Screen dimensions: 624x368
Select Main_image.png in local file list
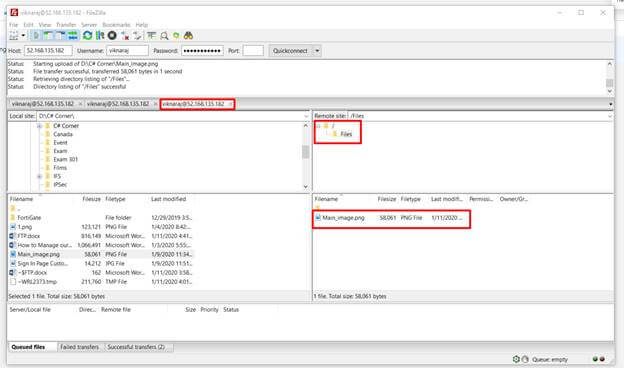tap(39, 254)
